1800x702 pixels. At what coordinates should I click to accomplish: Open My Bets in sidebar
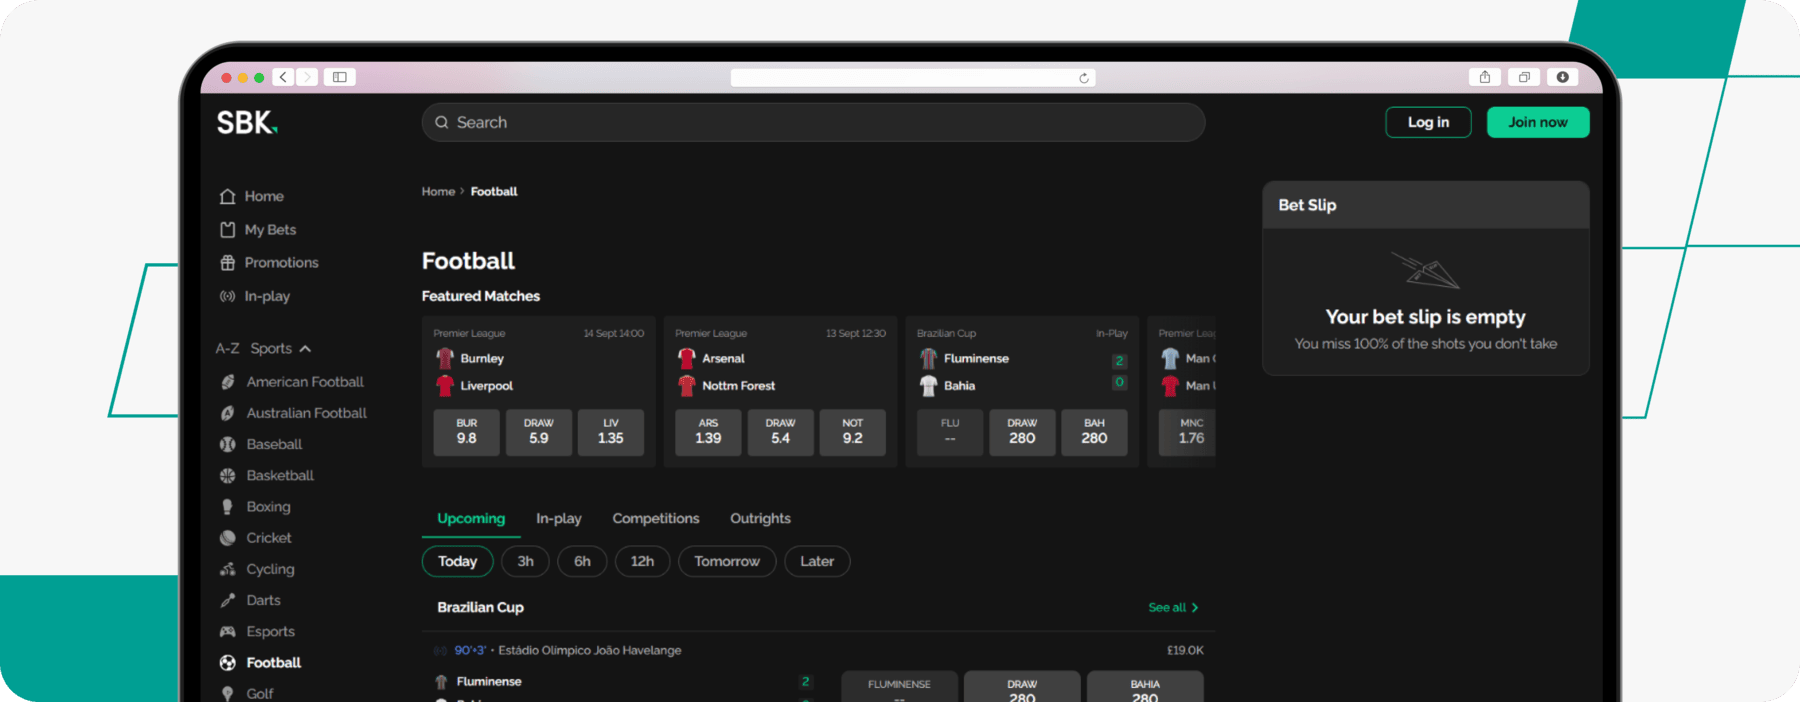pos(258,229)
